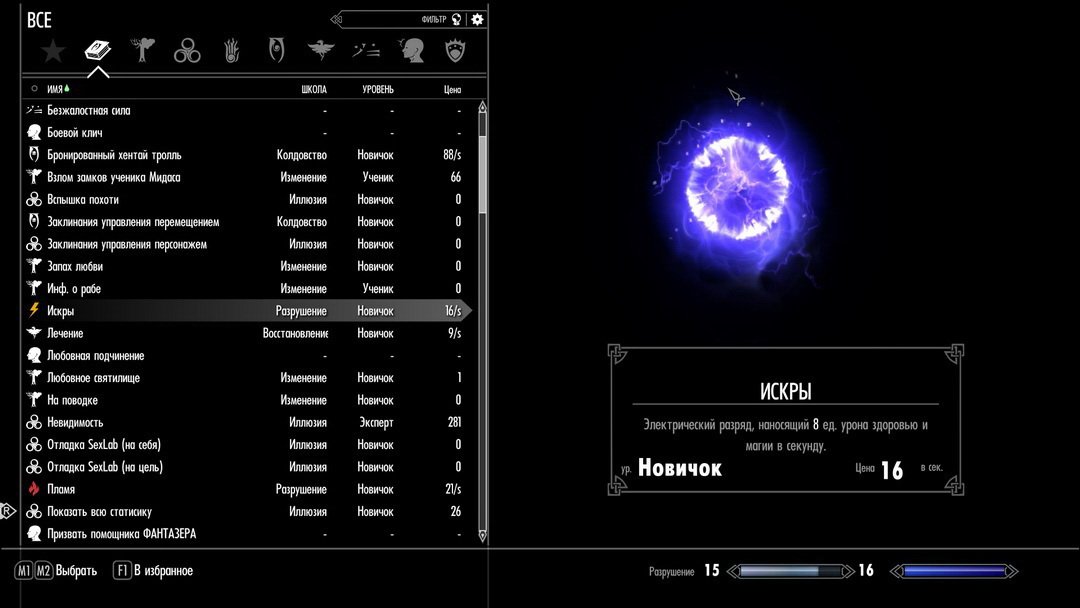The width and height of the screenshot is (1080, 608).
Task: Open the Conjuration category icon
Action: point(277,50)
